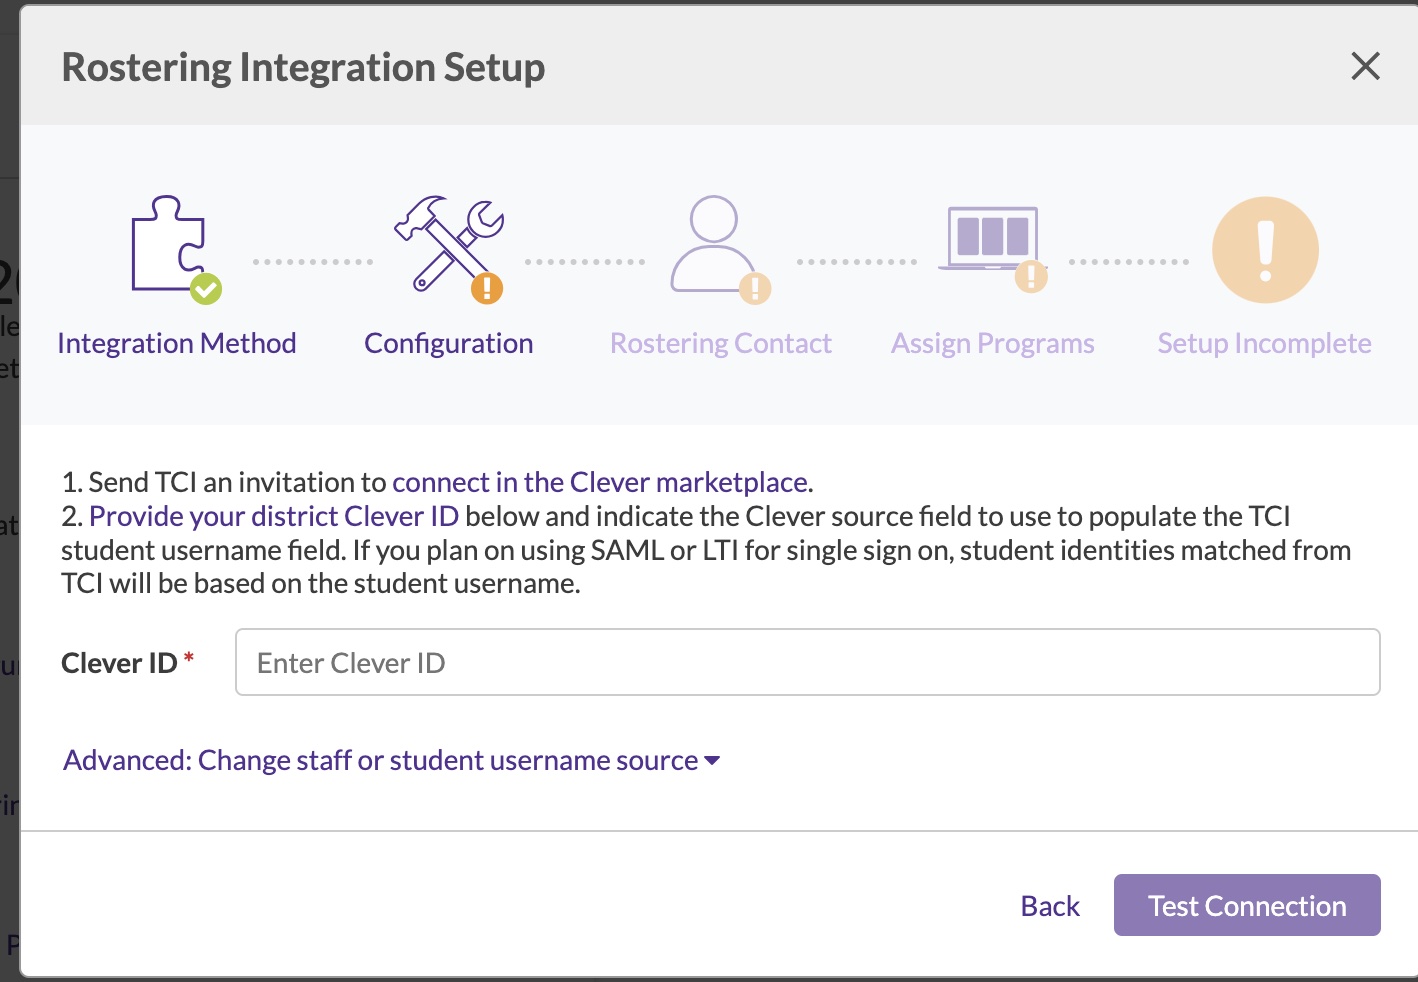The image size is (1418, 982).
Task: Select the Configuration step label
Action: coord(449,343)
